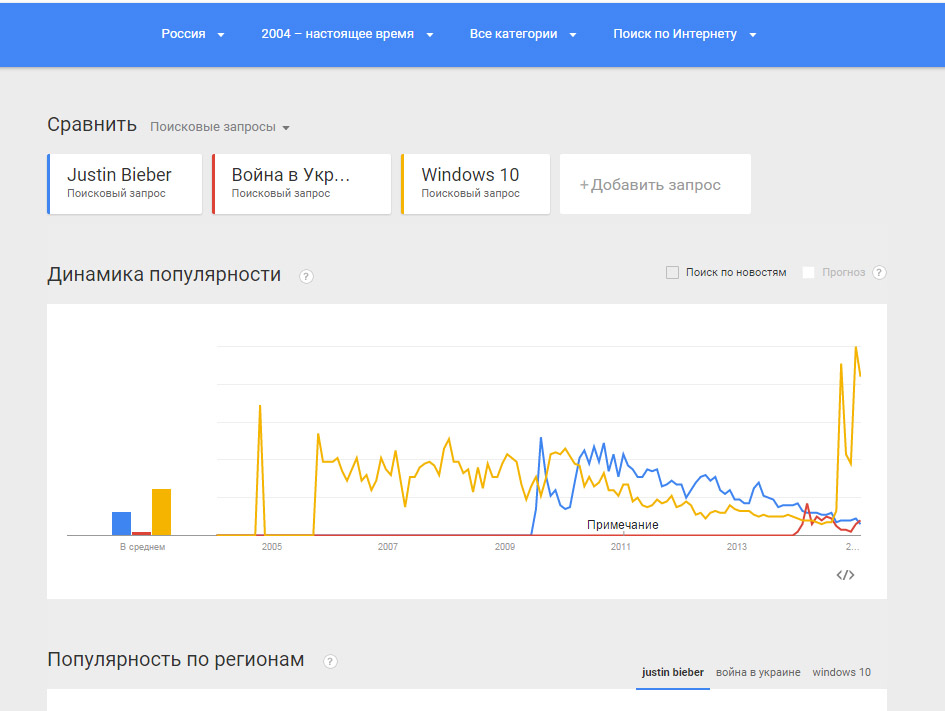The width and height of the screenshot is (945, 711).
Task: Select the Windows 10 search term card
Action: [x=475, y=184]
